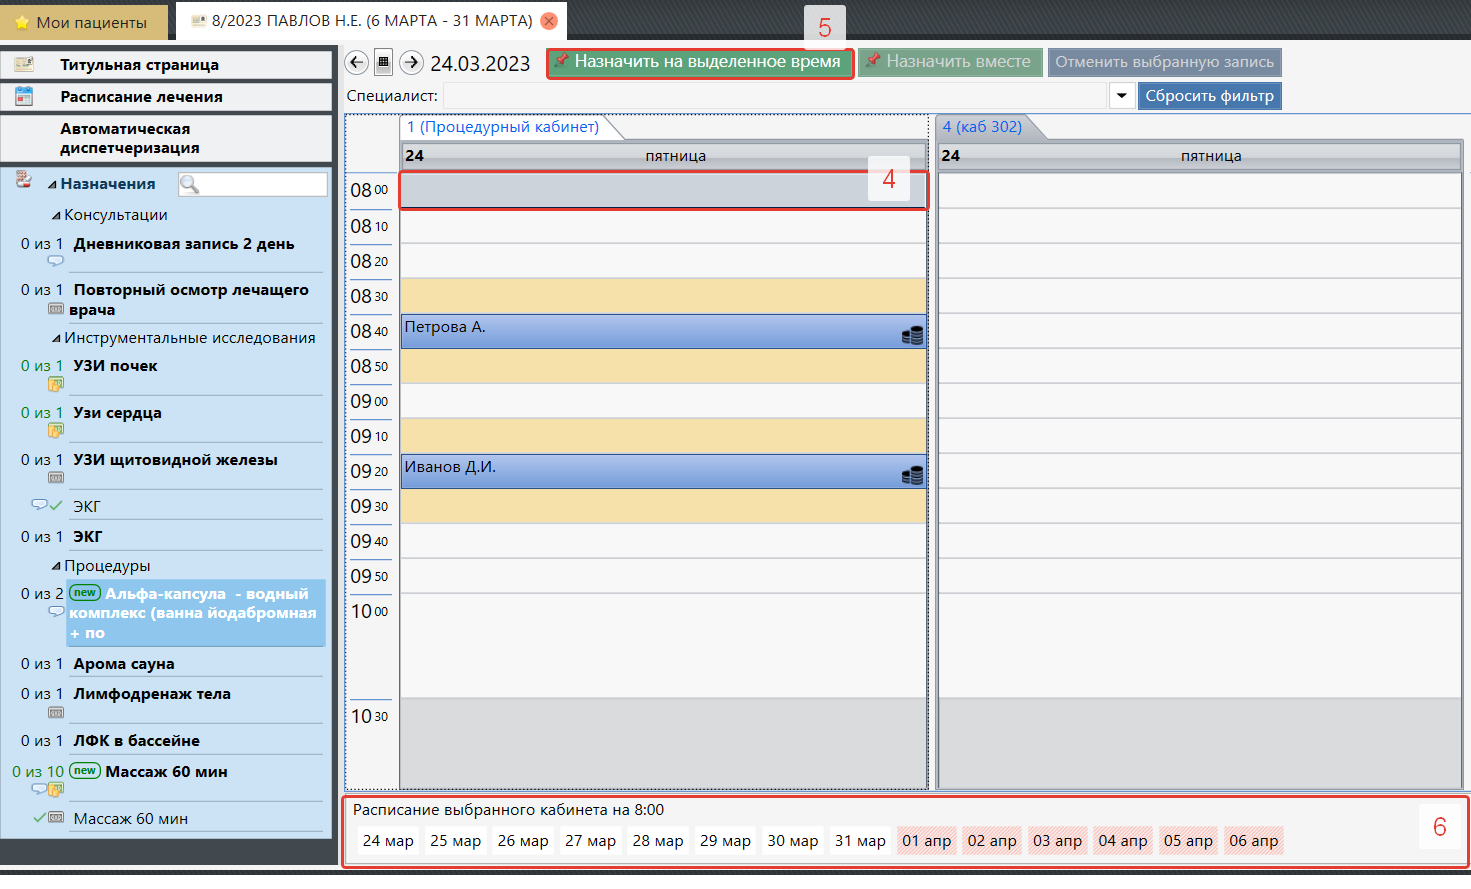The height and width of the screenshot is (889, 1471).
Task: Click the Назначения pills icon
Action: (x=24, y=180)
